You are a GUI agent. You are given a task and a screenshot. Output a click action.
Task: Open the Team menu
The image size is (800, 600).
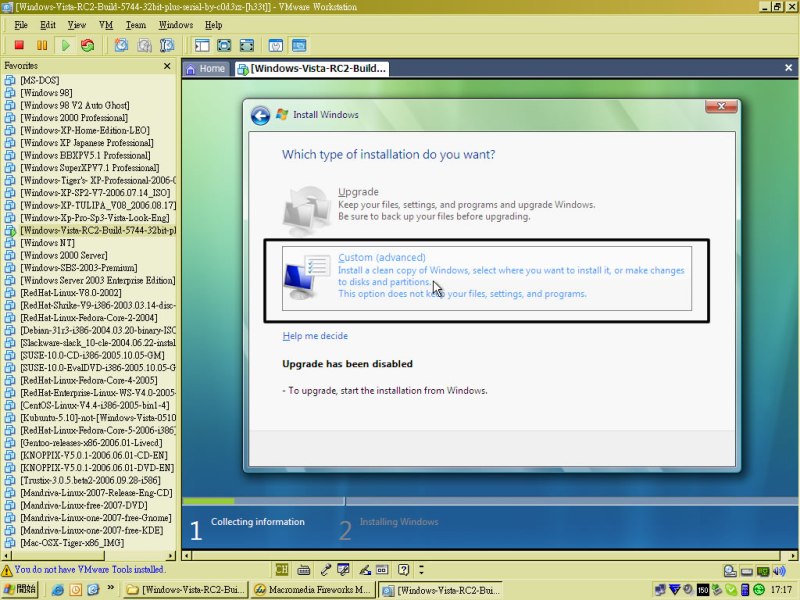[136, 25]
